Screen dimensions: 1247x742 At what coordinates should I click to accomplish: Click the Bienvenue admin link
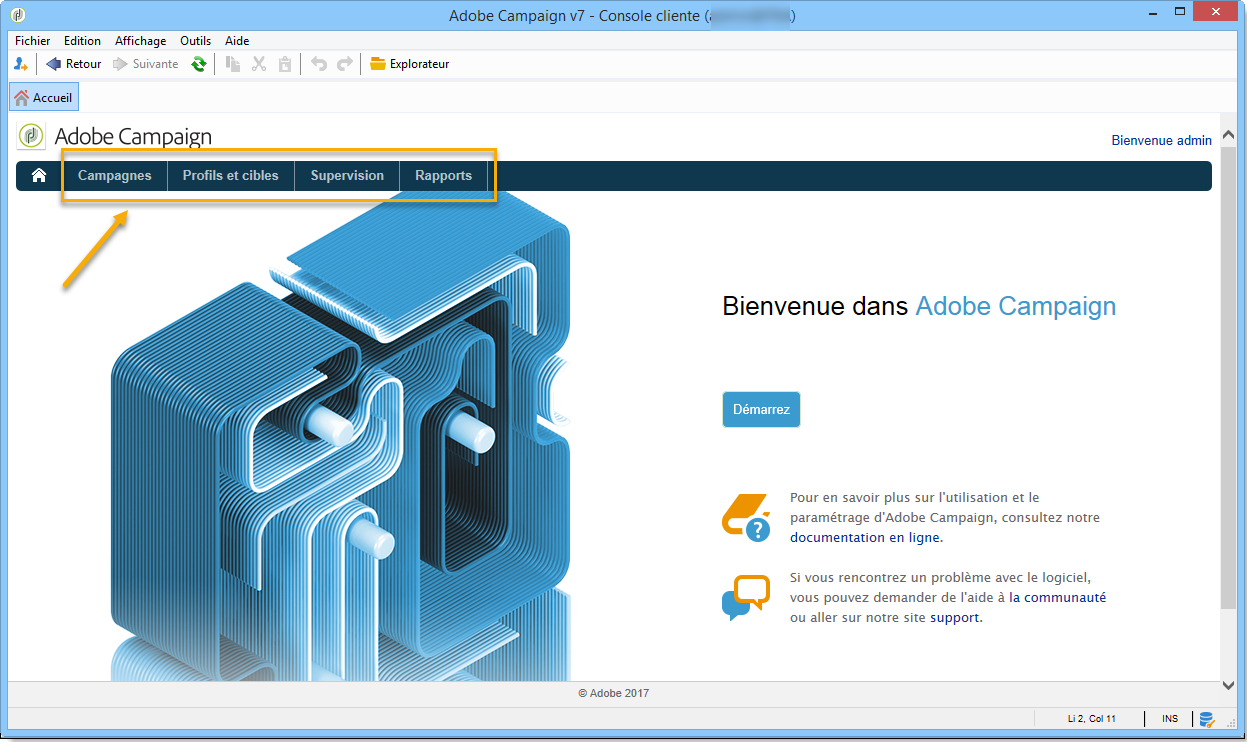1161,141
